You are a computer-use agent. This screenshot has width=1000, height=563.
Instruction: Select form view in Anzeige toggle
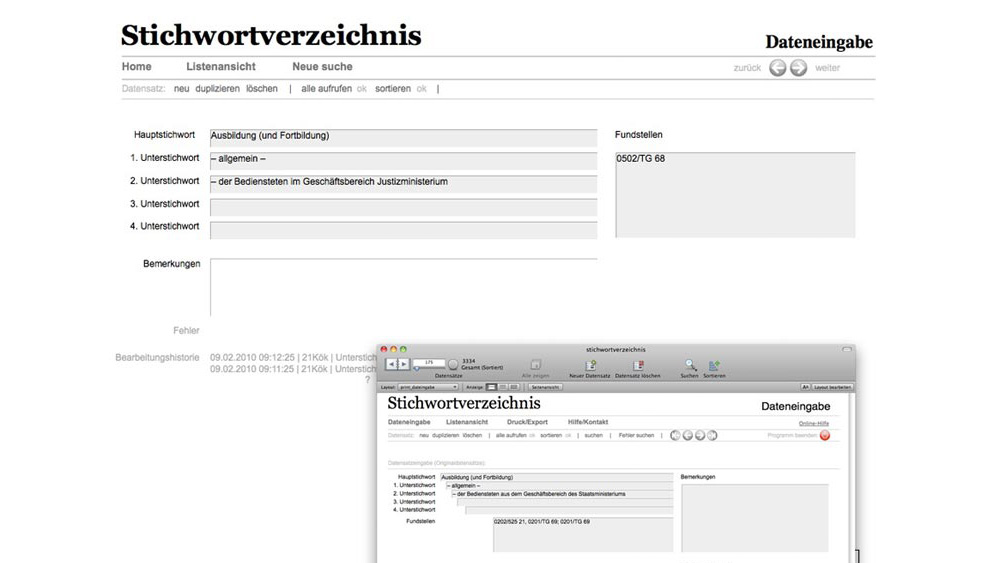point(491,386)
